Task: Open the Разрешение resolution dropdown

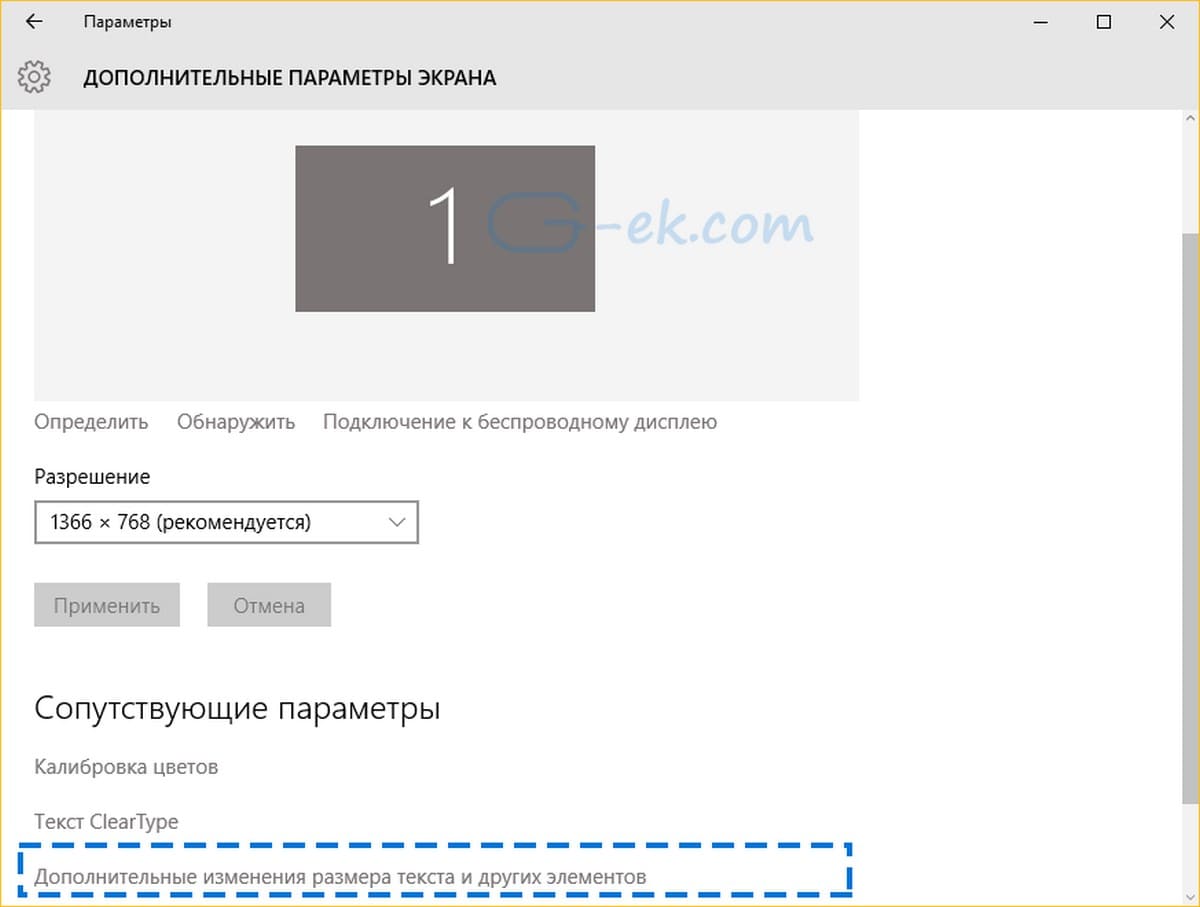Action: pos(226,521)
